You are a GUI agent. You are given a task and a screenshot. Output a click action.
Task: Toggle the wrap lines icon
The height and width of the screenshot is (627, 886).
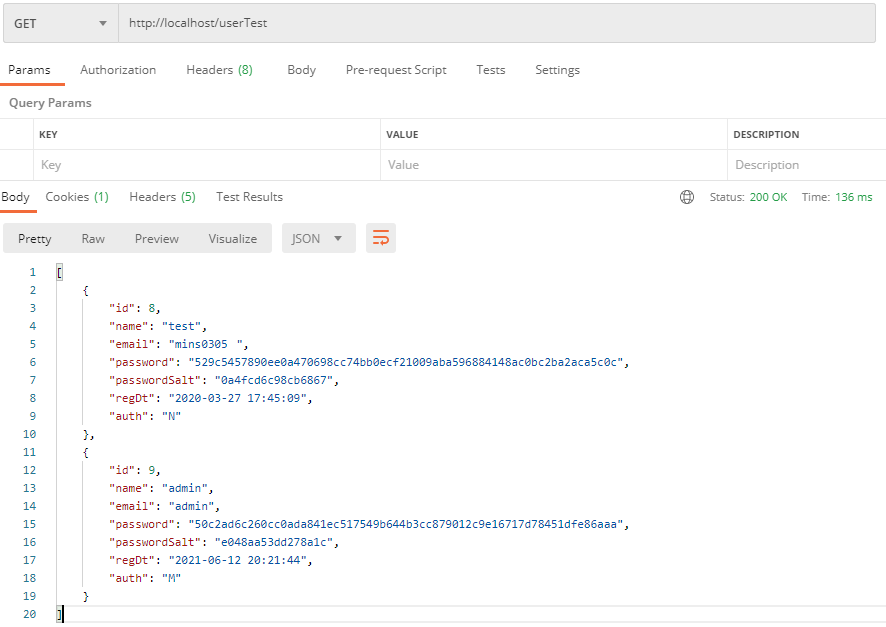click(x=381, y=238)
